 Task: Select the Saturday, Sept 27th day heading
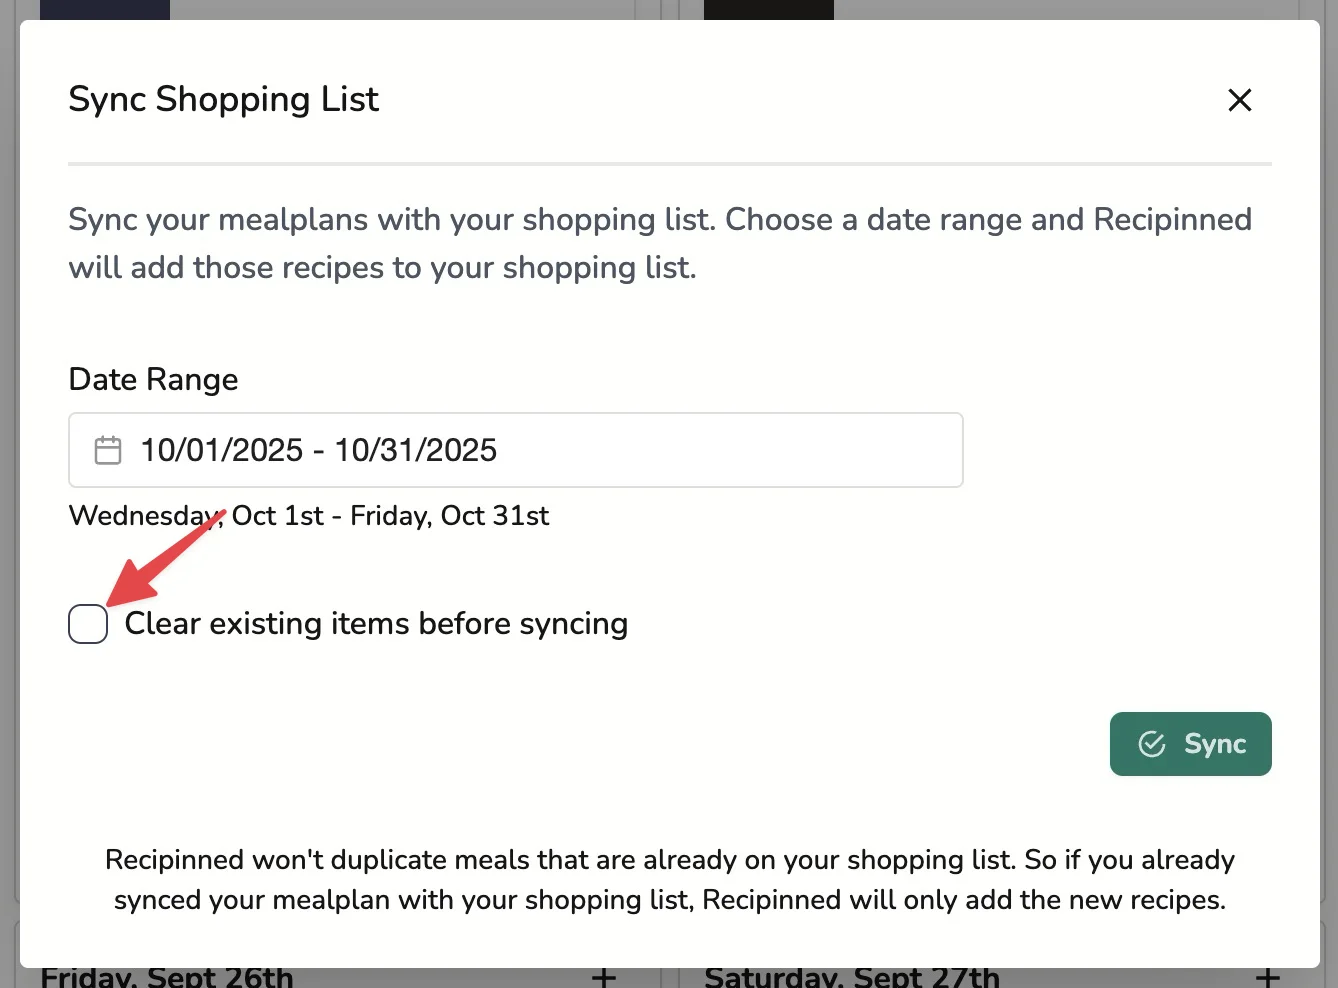tap(851, 977)
